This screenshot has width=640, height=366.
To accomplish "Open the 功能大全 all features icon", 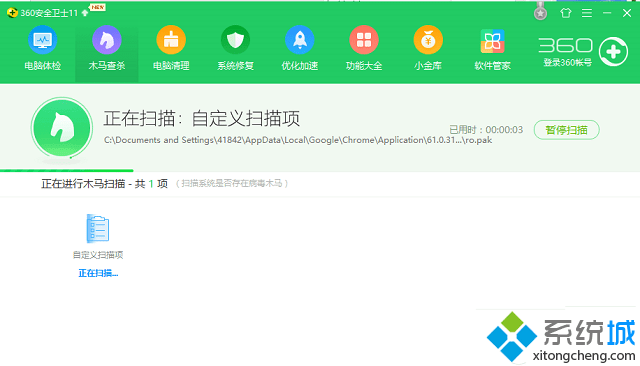I will coord(364,40).
